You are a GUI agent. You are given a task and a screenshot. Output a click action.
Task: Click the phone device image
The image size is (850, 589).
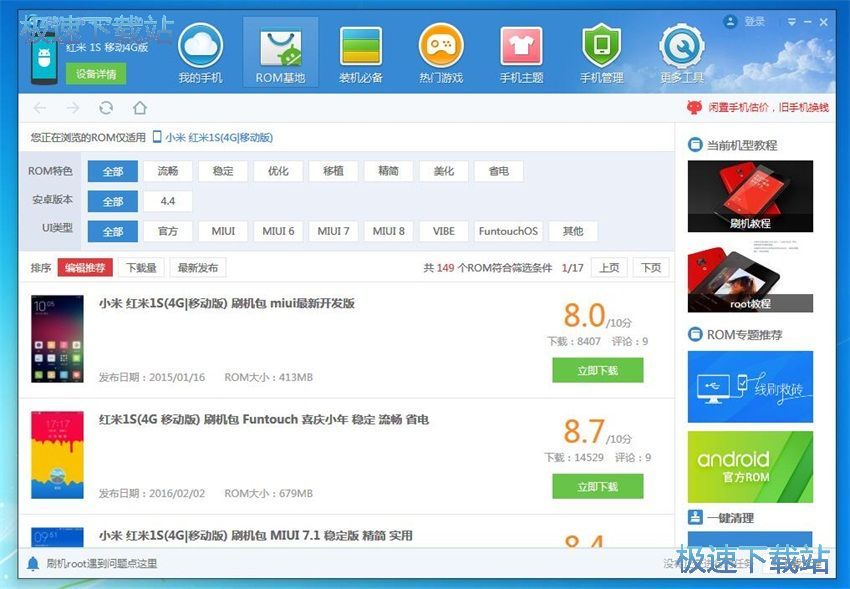[x=44, y=57]
